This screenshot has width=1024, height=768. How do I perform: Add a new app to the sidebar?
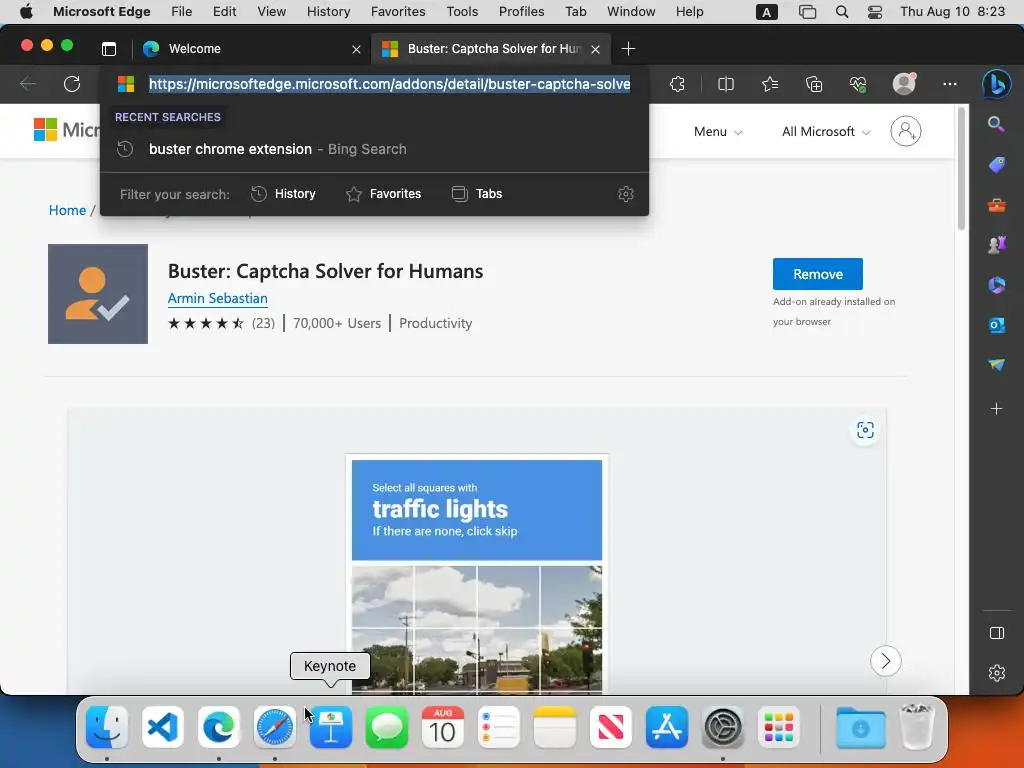point(996,409)
